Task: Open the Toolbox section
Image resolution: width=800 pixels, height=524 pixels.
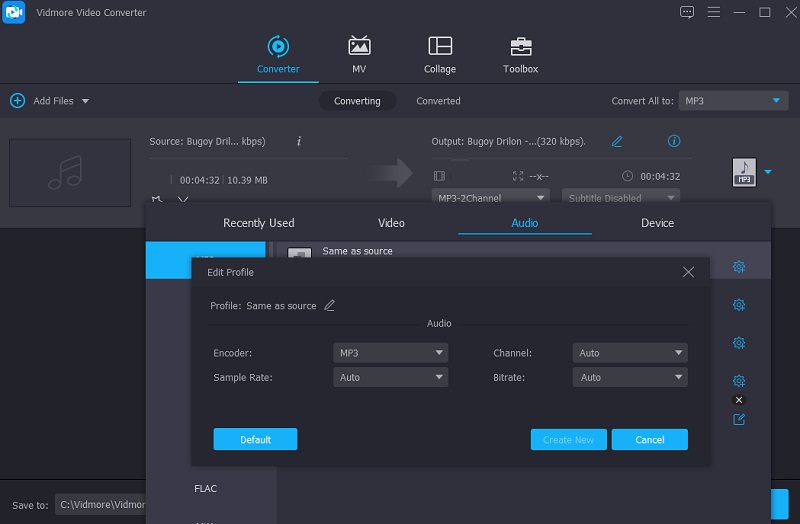Action: click(x=520, y=55)
